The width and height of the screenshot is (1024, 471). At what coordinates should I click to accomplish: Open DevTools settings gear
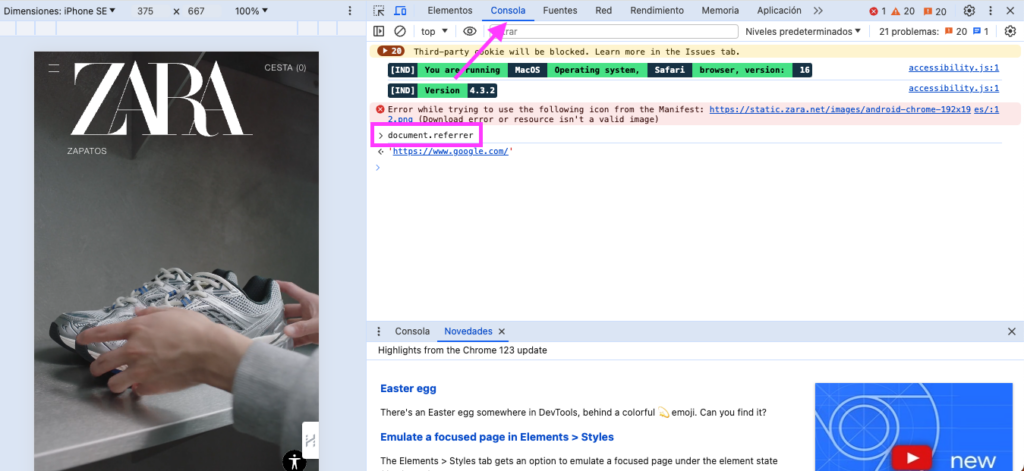[969, 11]
